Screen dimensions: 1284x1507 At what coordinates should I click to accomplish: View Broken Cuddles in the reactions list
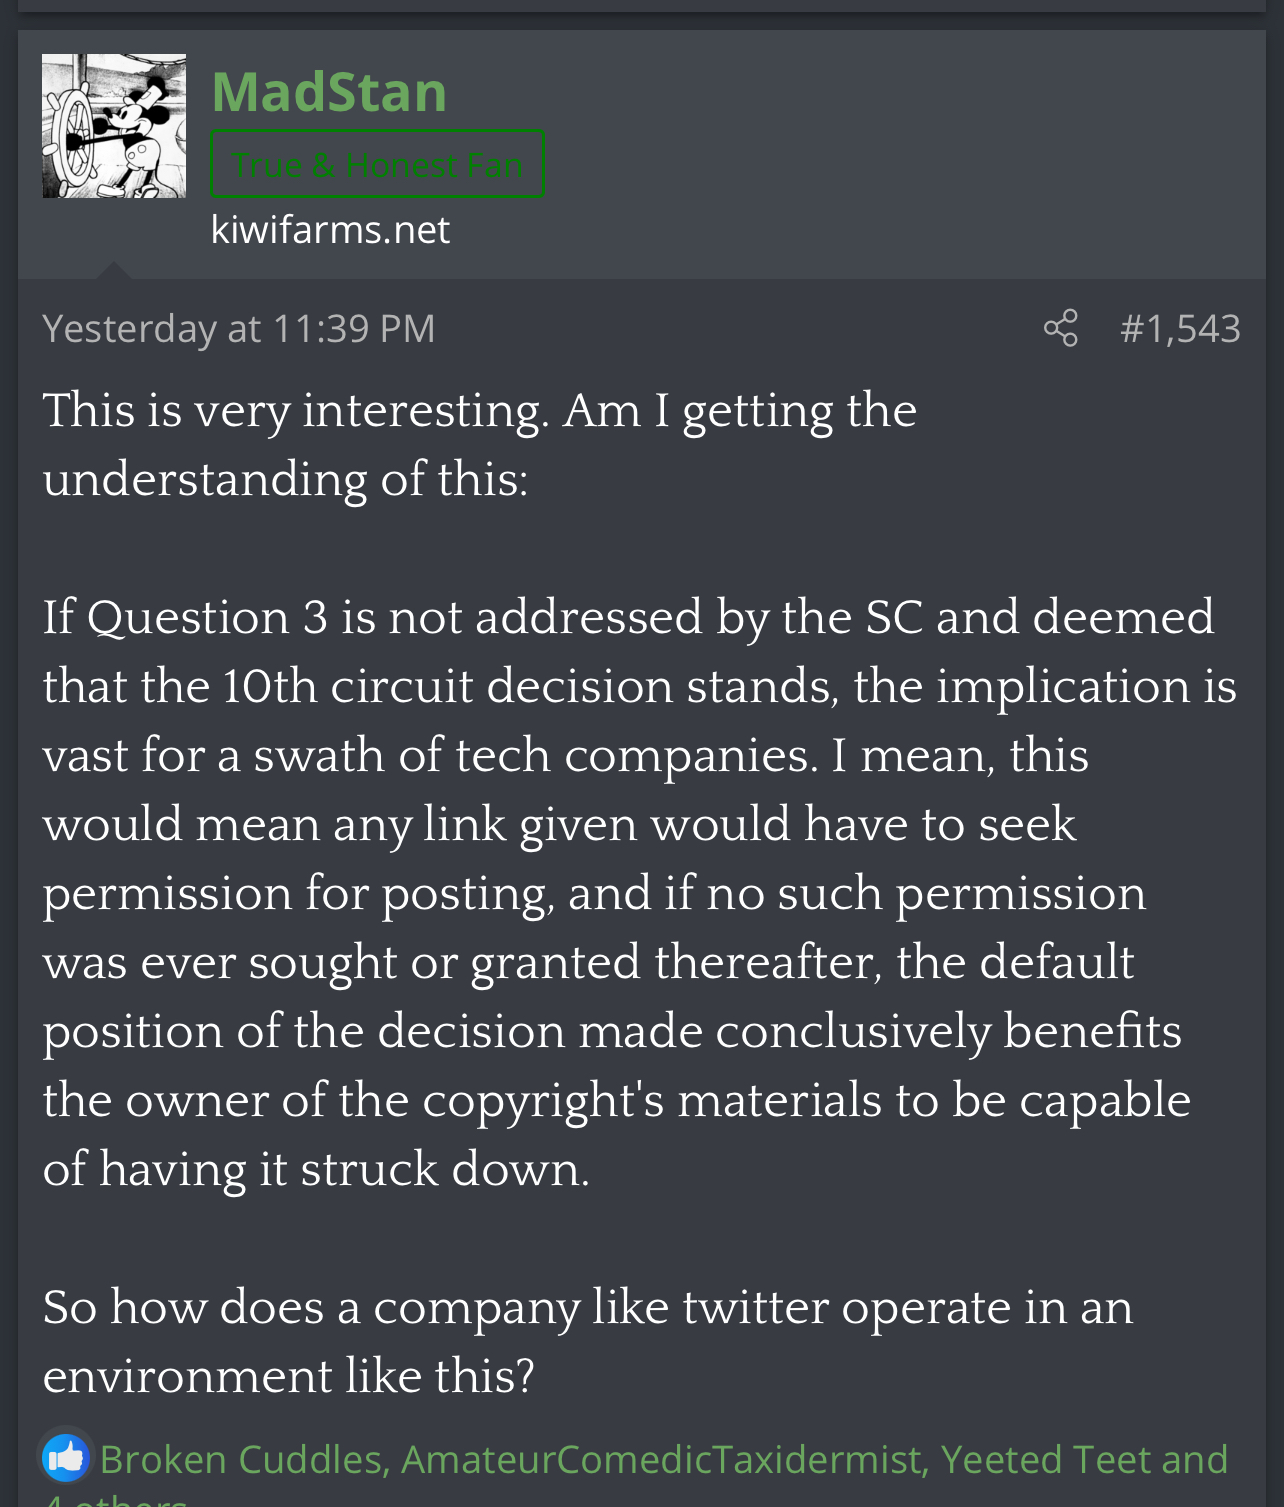pyautogui.click(x=241, y=1460)
